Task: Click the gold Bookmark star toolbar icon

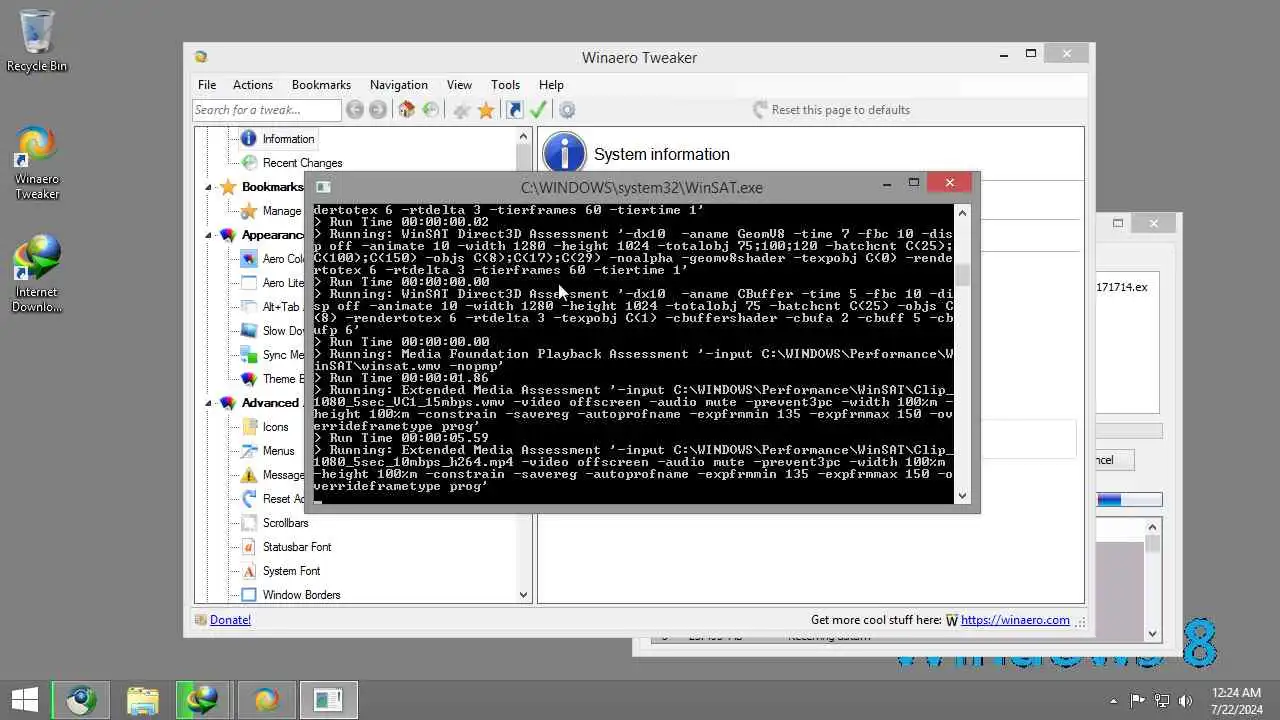Action: (x=486, y=110)
